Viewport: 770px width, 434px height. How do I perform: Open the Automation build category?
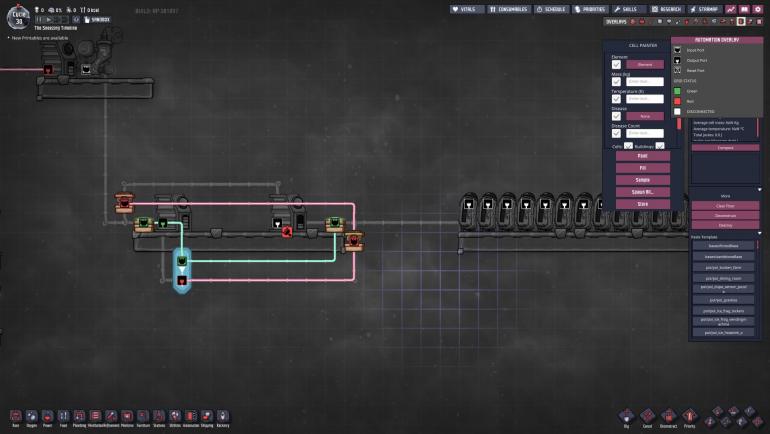click(x=190, y=415)
